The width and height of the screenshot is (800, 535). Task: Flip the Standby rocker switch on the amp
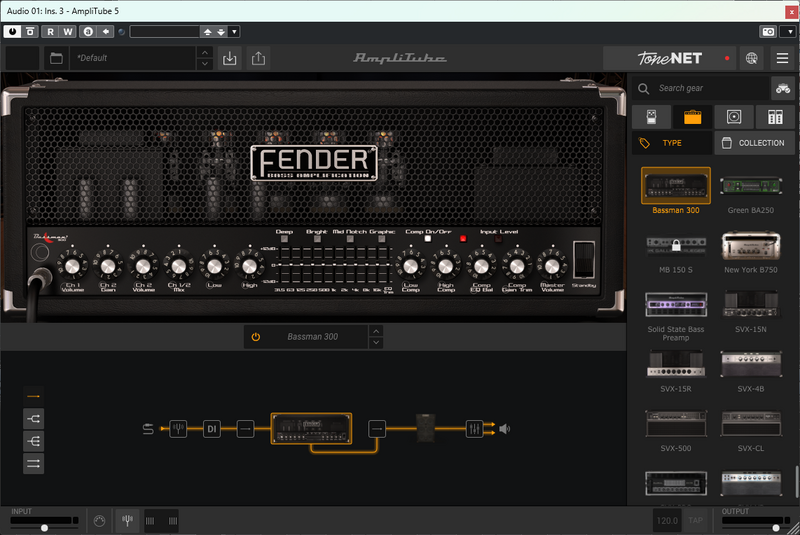click(x=584, y=260)
